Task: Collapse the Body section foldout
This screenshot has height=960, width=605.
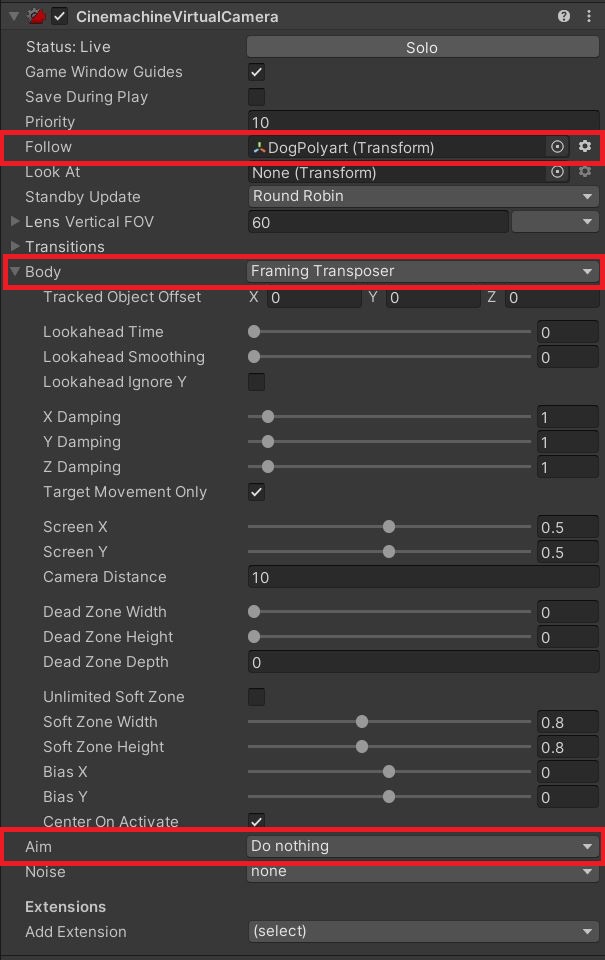Action: (x=15, y=271)
